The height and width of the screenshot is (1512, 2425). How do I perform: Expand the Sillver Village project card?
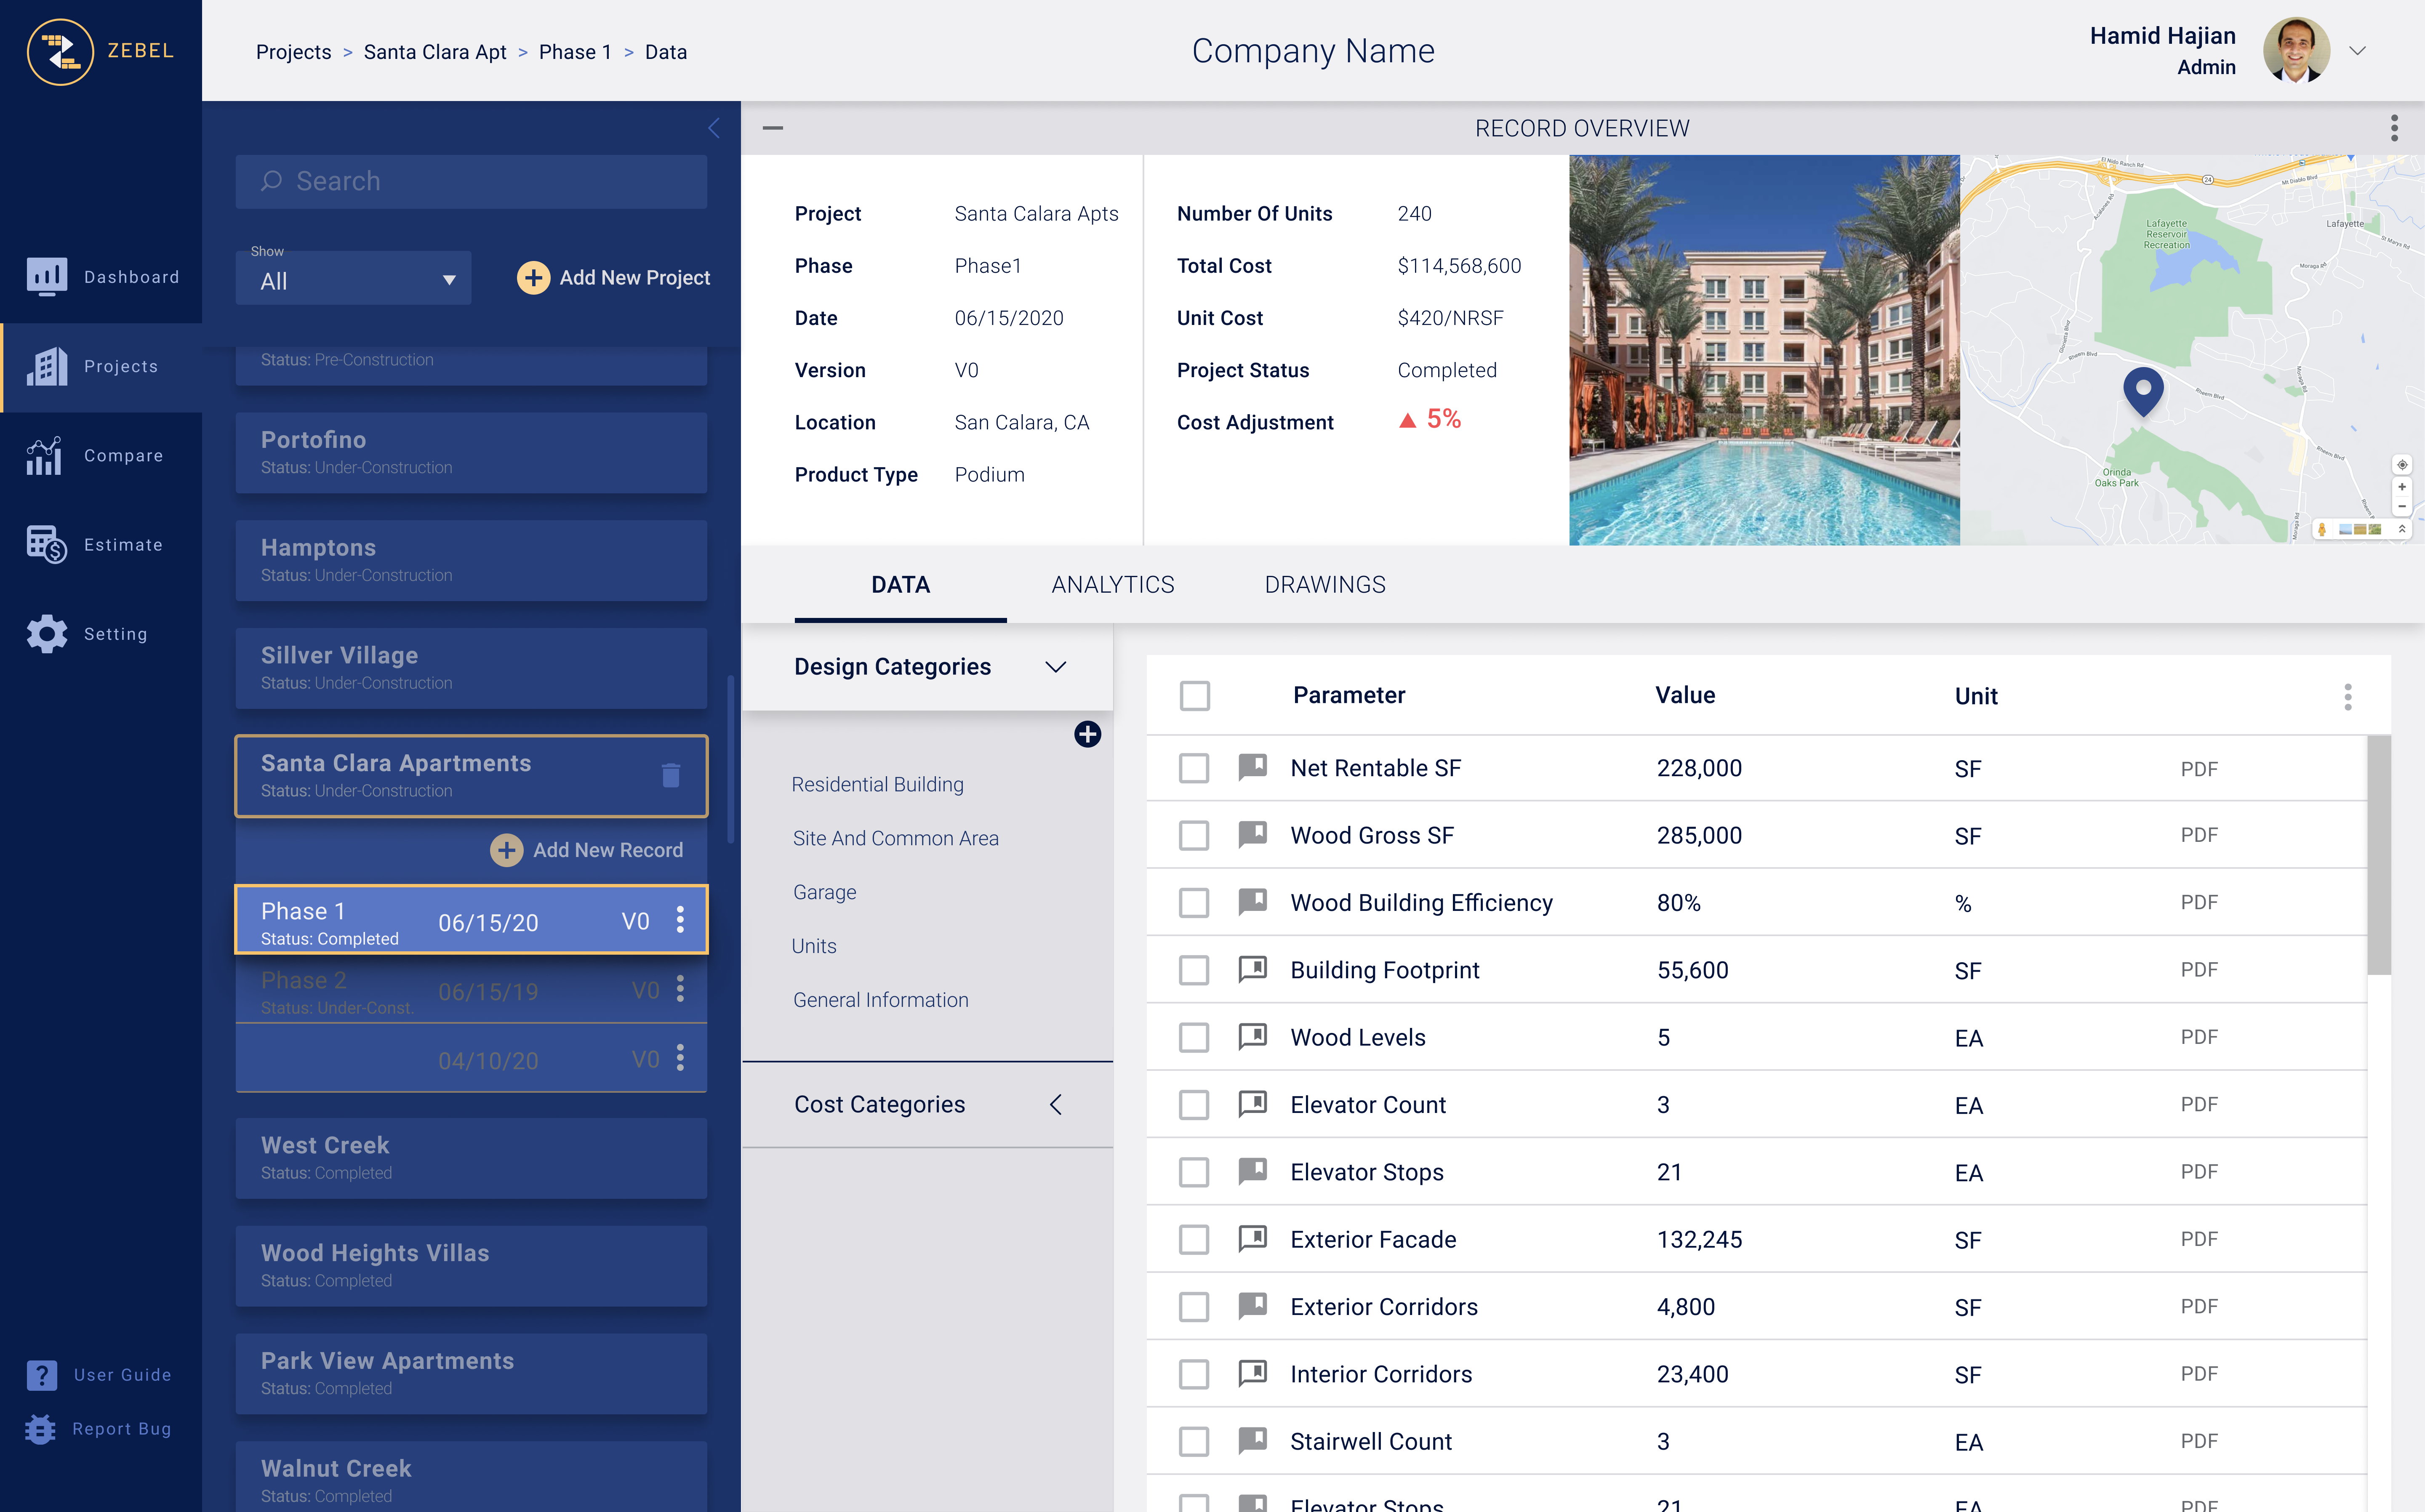coord(471,668)
